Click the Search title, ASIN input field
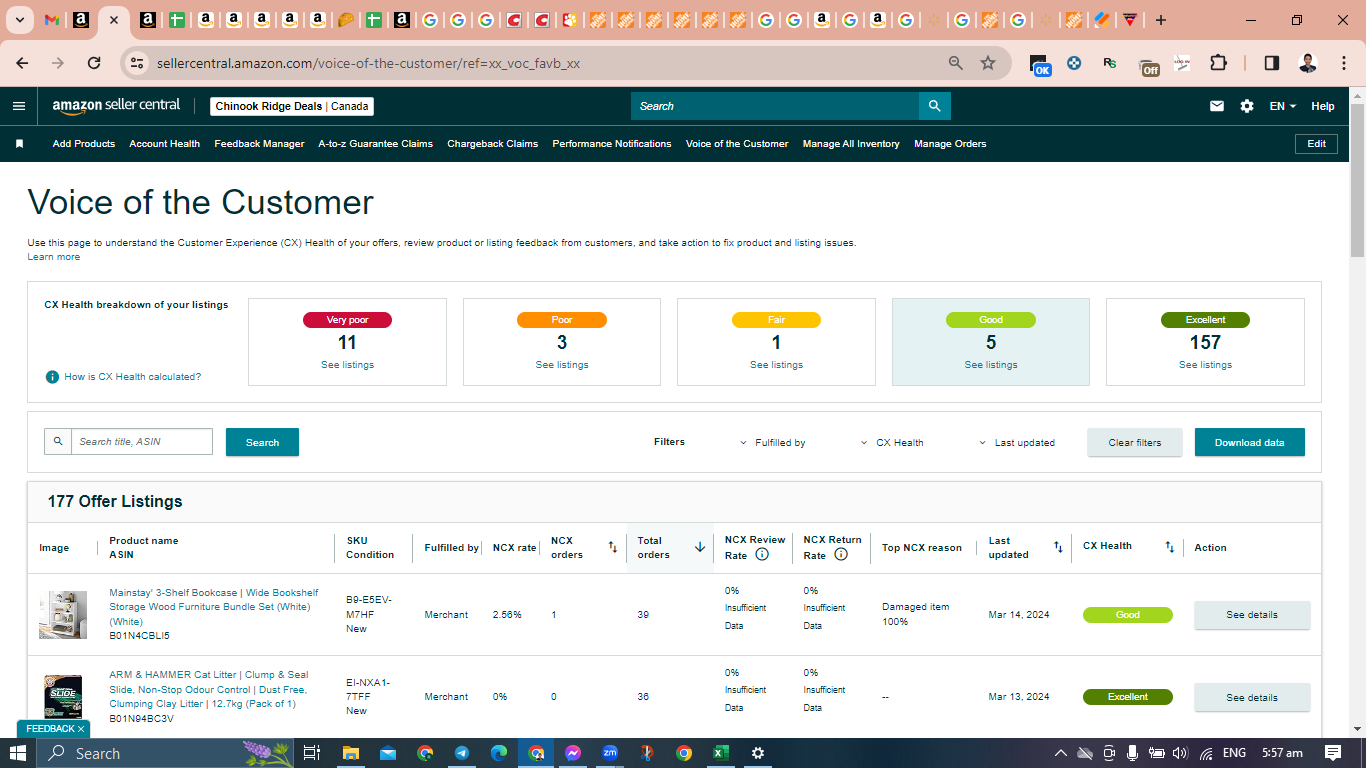Screen dimensions: 1366x768 coord(142,442)
